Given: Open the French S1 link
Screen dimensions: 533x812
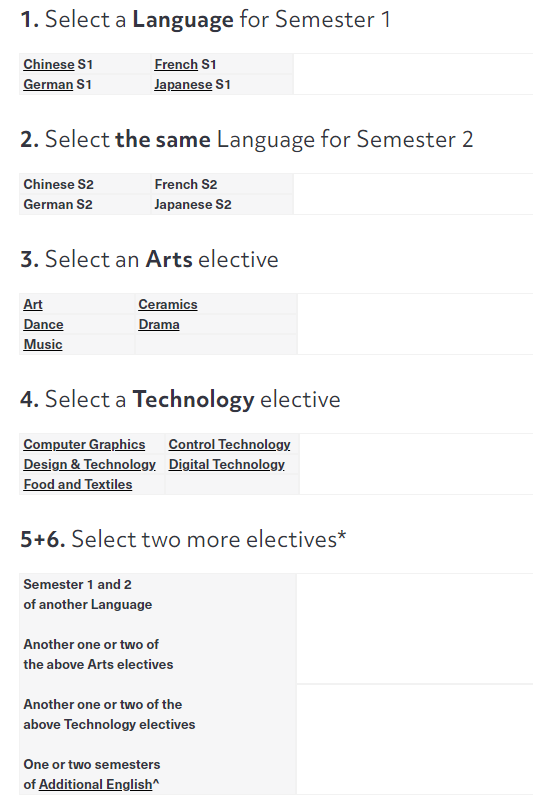Looking at the screenshot, I should pyautogui.click(x=176, y=64).
